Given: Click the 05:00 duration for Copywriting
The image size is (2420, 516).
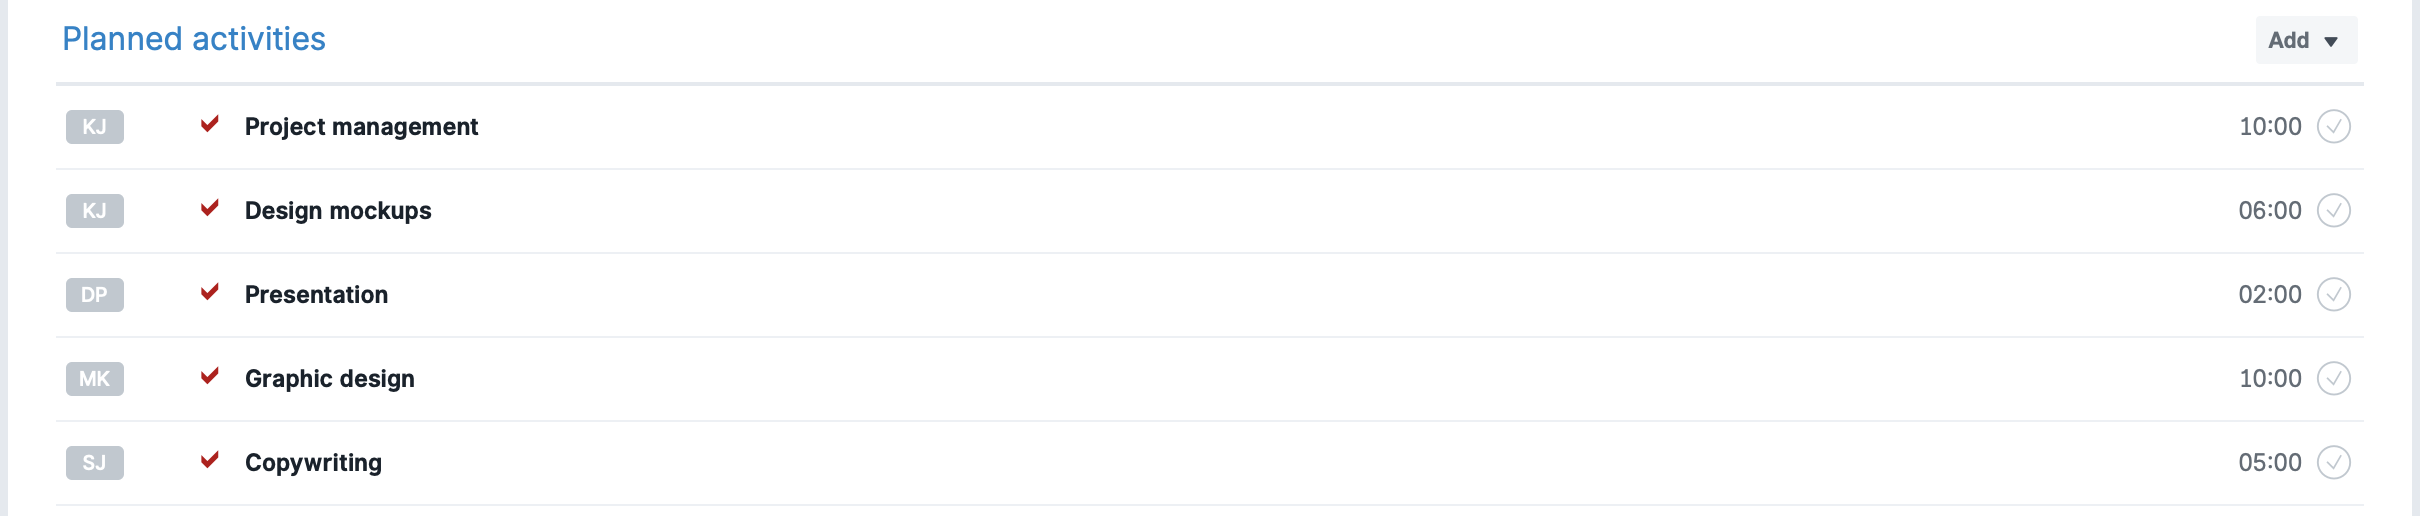Looking at the screenshot, I should click(x=2270, y=463).
